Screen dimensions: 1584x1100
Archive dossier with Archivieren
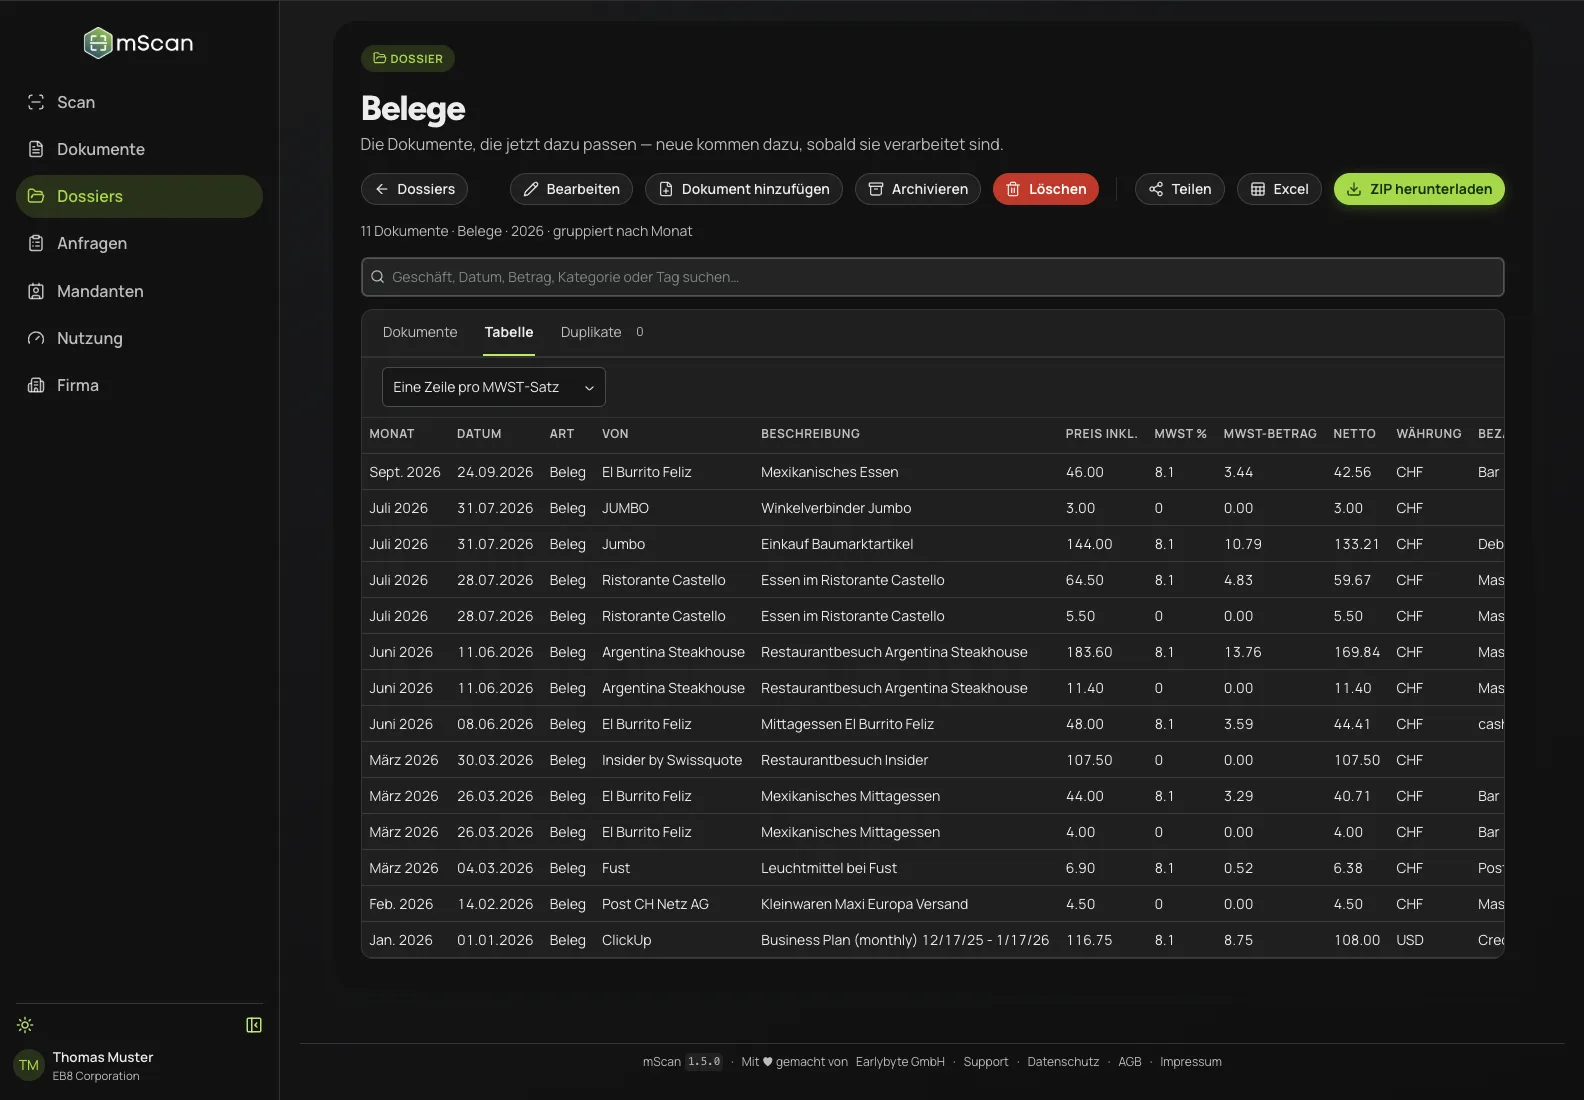coord(918,189)
